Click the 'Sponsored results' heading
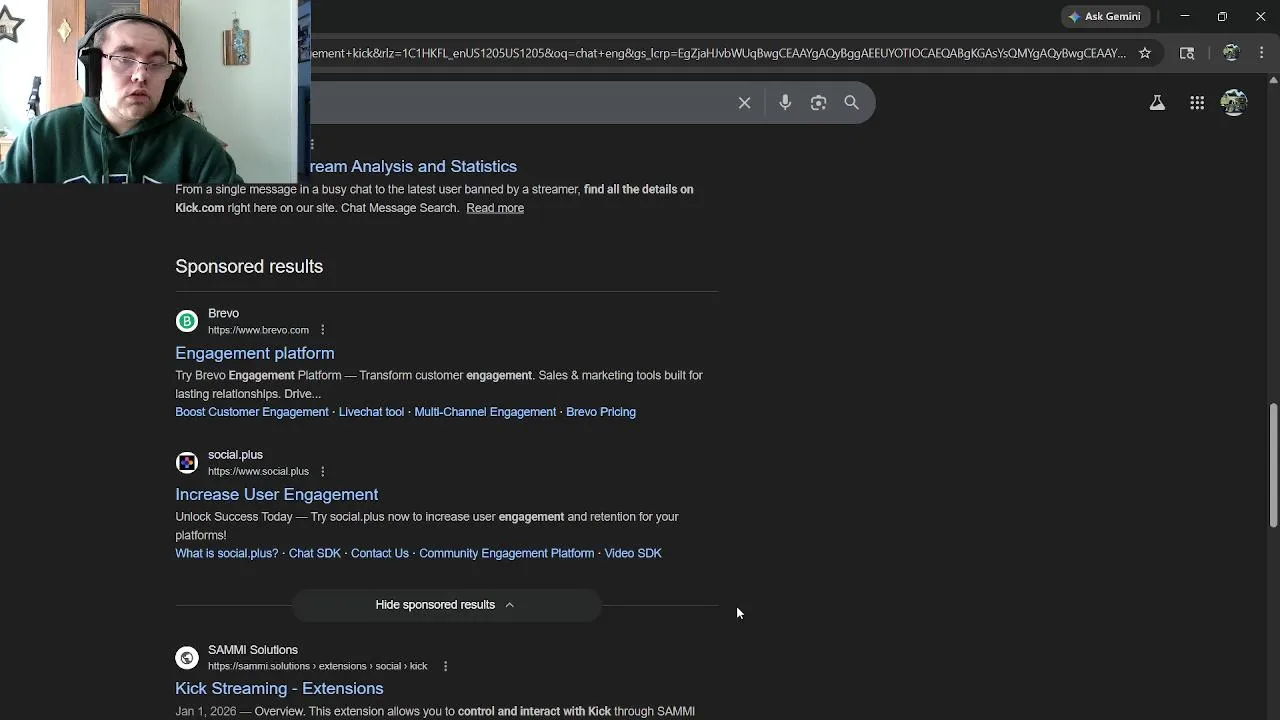1280x720 pixels. 249,266
